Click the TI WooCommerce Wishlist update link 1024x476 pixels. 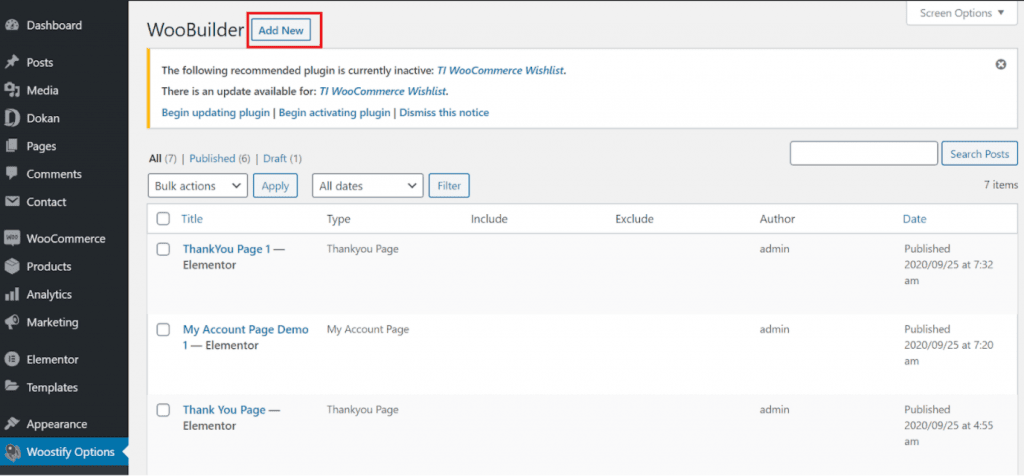click(x=383, y=91)
